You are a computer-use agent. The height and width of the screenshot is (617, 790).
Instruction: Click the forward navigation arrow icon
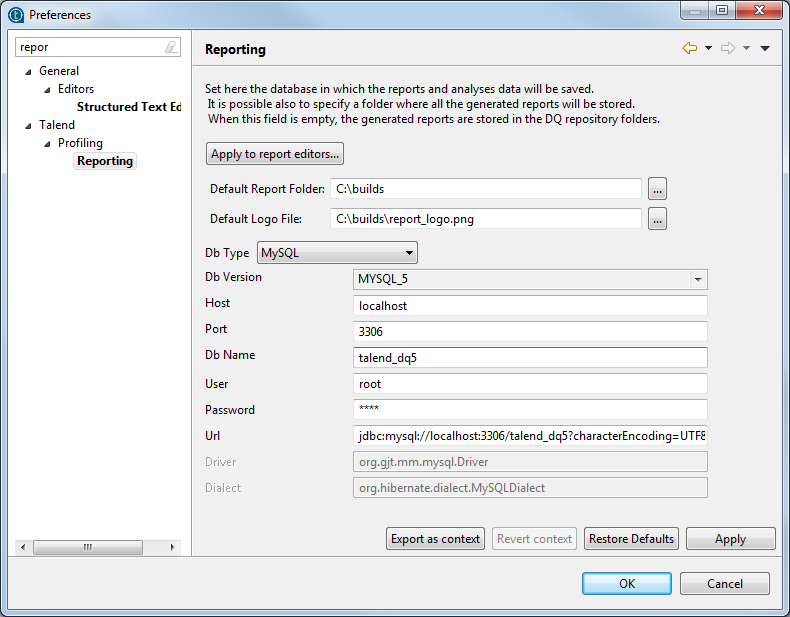[x=728, y=48]
